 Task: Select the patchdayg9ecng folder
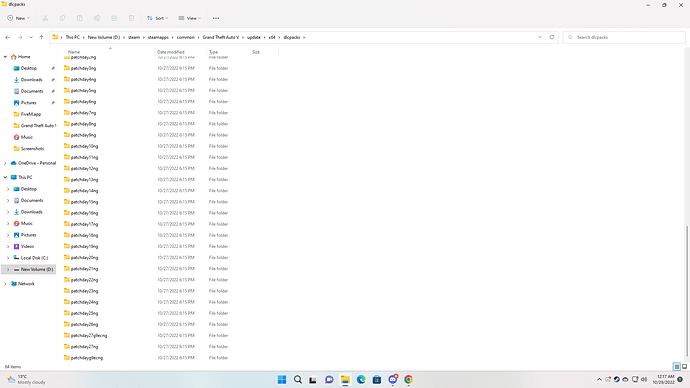click(x=87, y=358)
